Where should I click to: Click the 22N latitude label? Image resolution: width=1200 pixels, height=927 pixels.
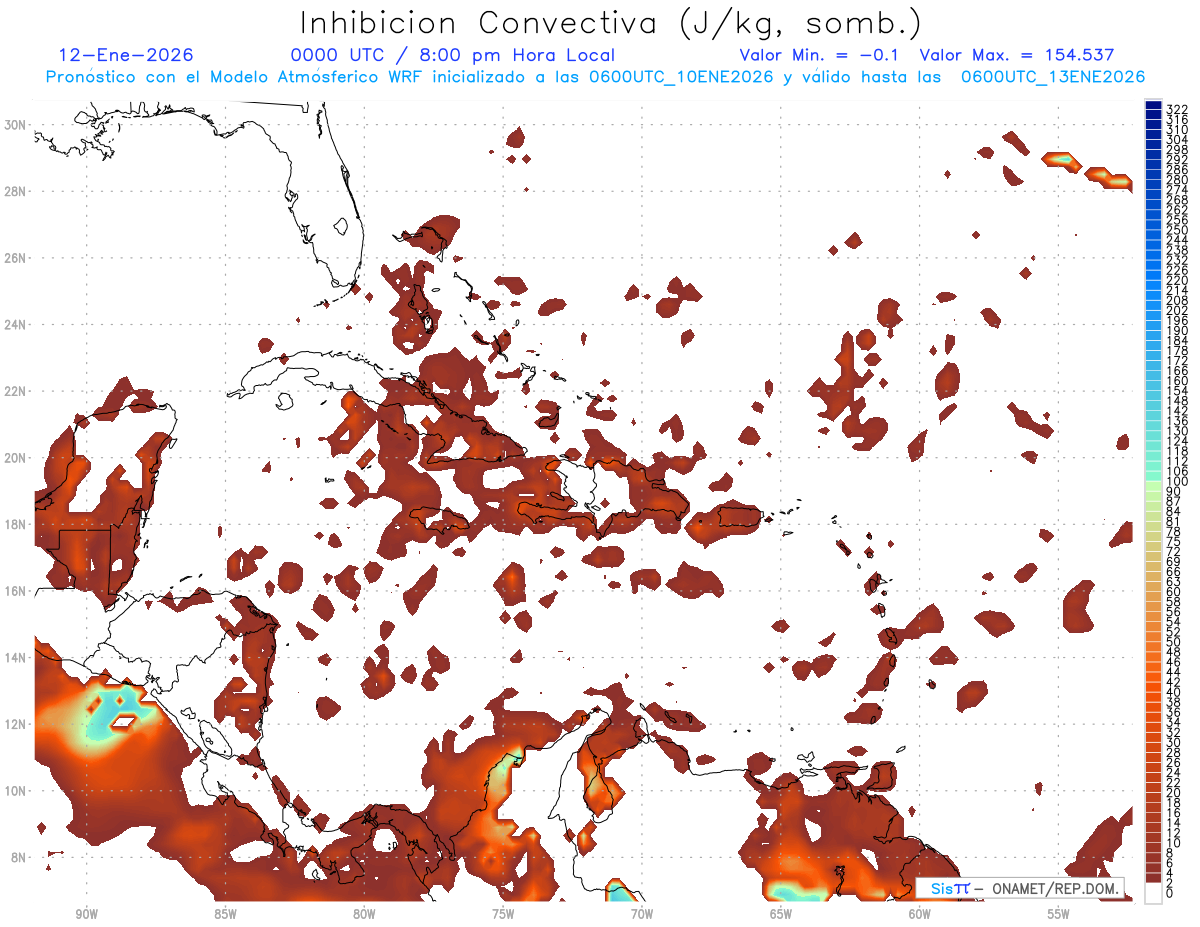[16, 391]
